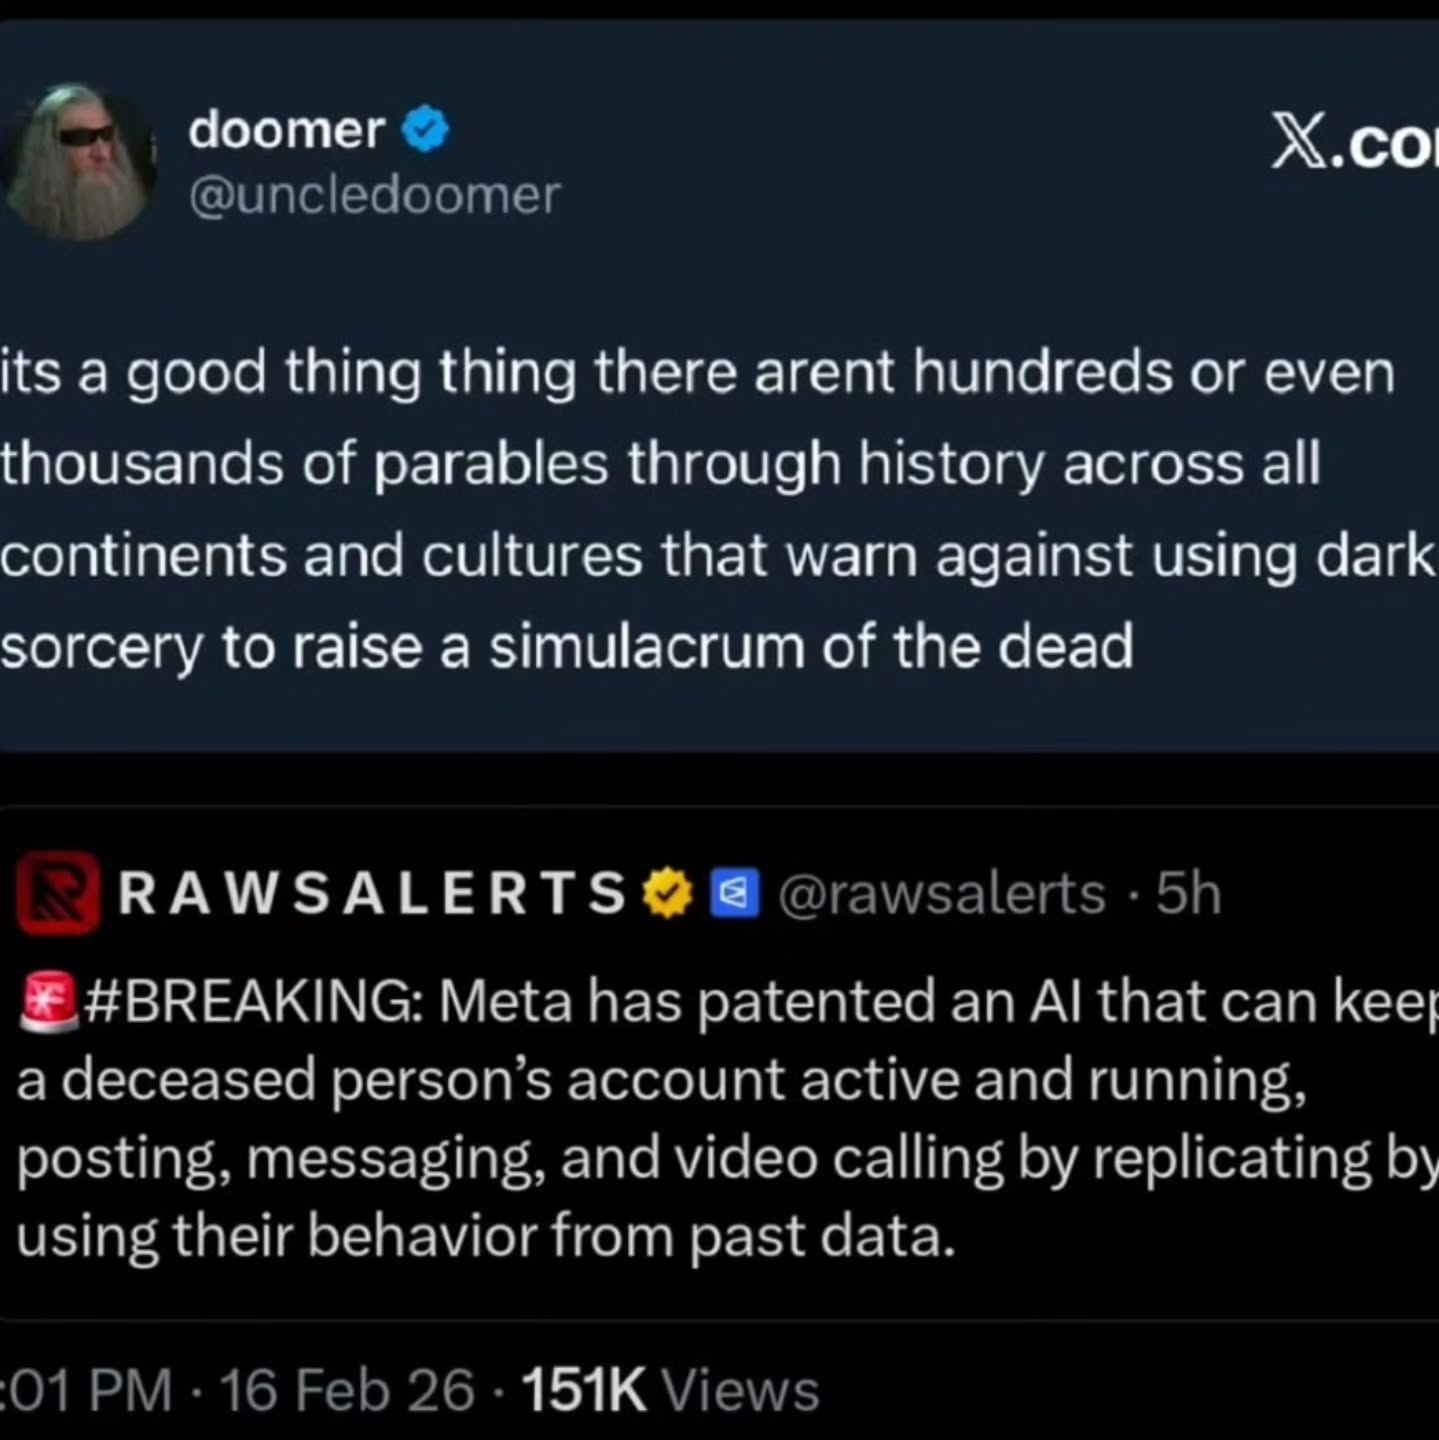Click the blue square affiliate badge
1439x1440 pixels.
734,893
